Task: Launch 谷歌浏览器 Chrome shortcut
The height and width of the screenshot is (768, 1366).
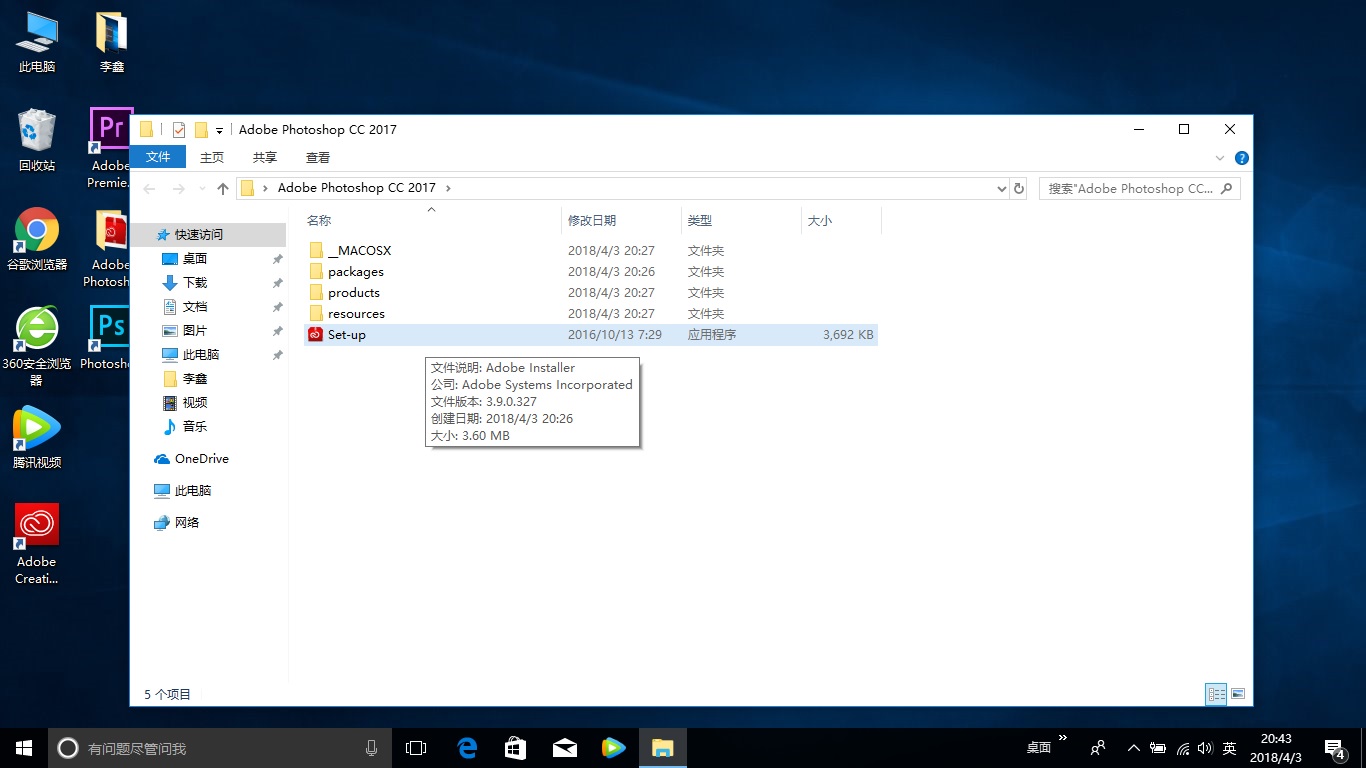Action: (x=37, y=240)
